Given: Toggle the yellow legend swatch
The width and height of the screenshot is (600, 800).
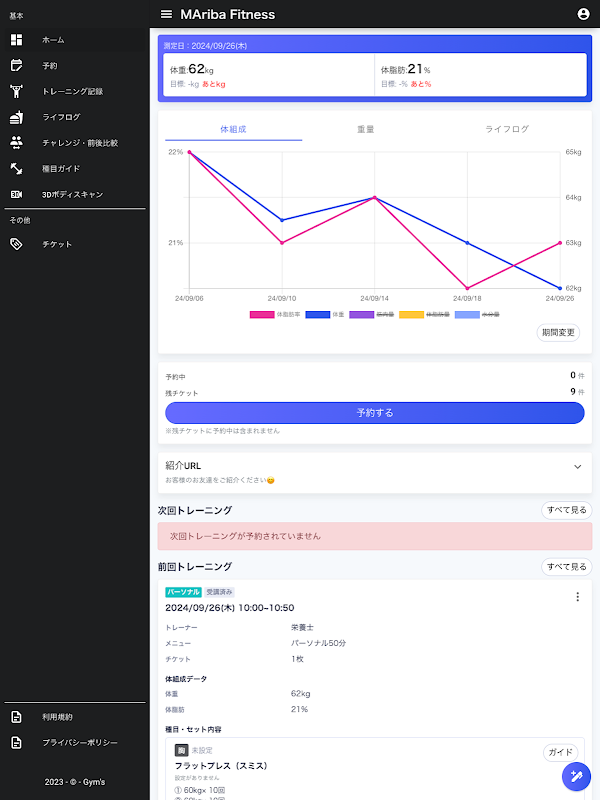Looking at the screenshot, I should (x=411, y=315).
